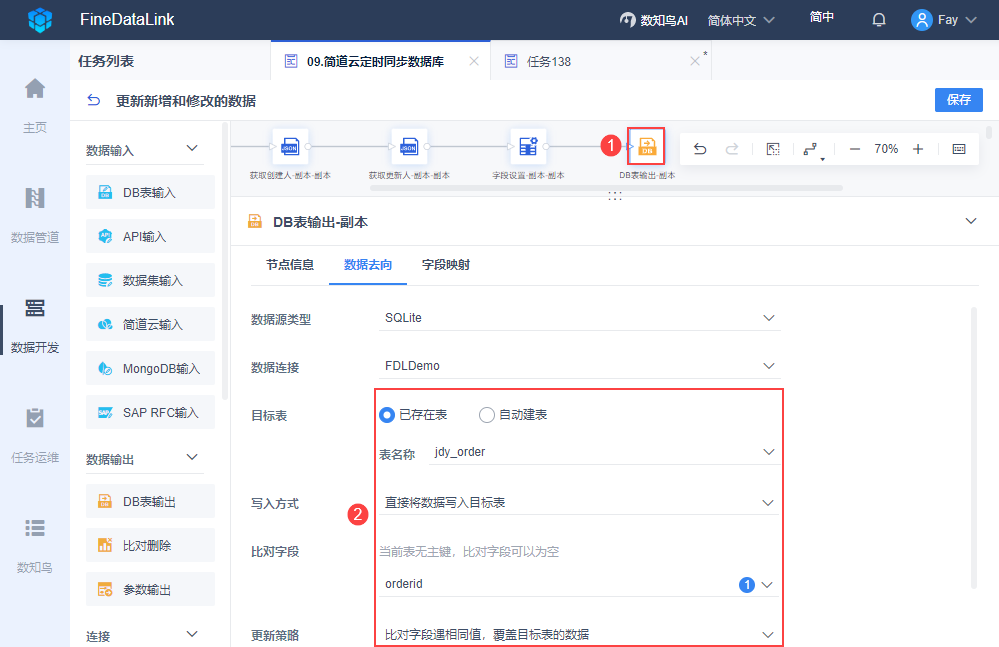The width and height of the screenshot is (999, 647).
Task: Add a 参数输出 node
Action: [150, 589]
